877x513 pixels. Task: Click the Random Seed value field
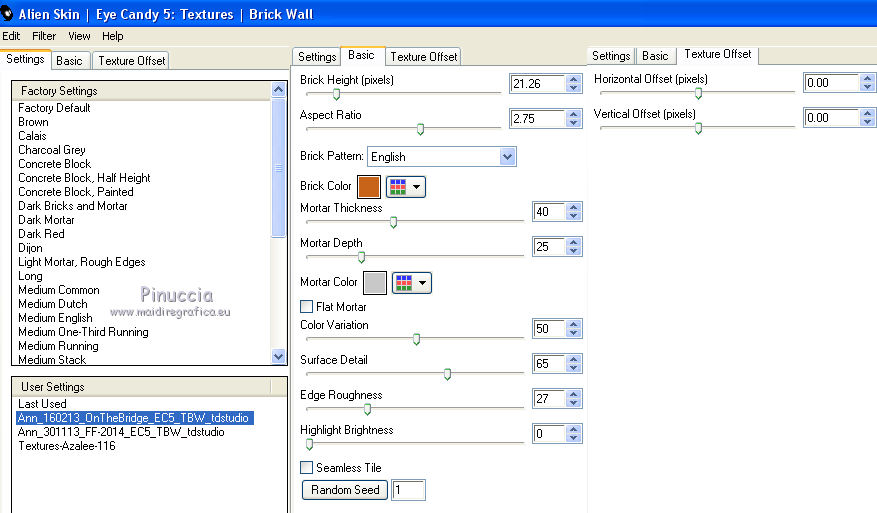click(x=408, y=490)
